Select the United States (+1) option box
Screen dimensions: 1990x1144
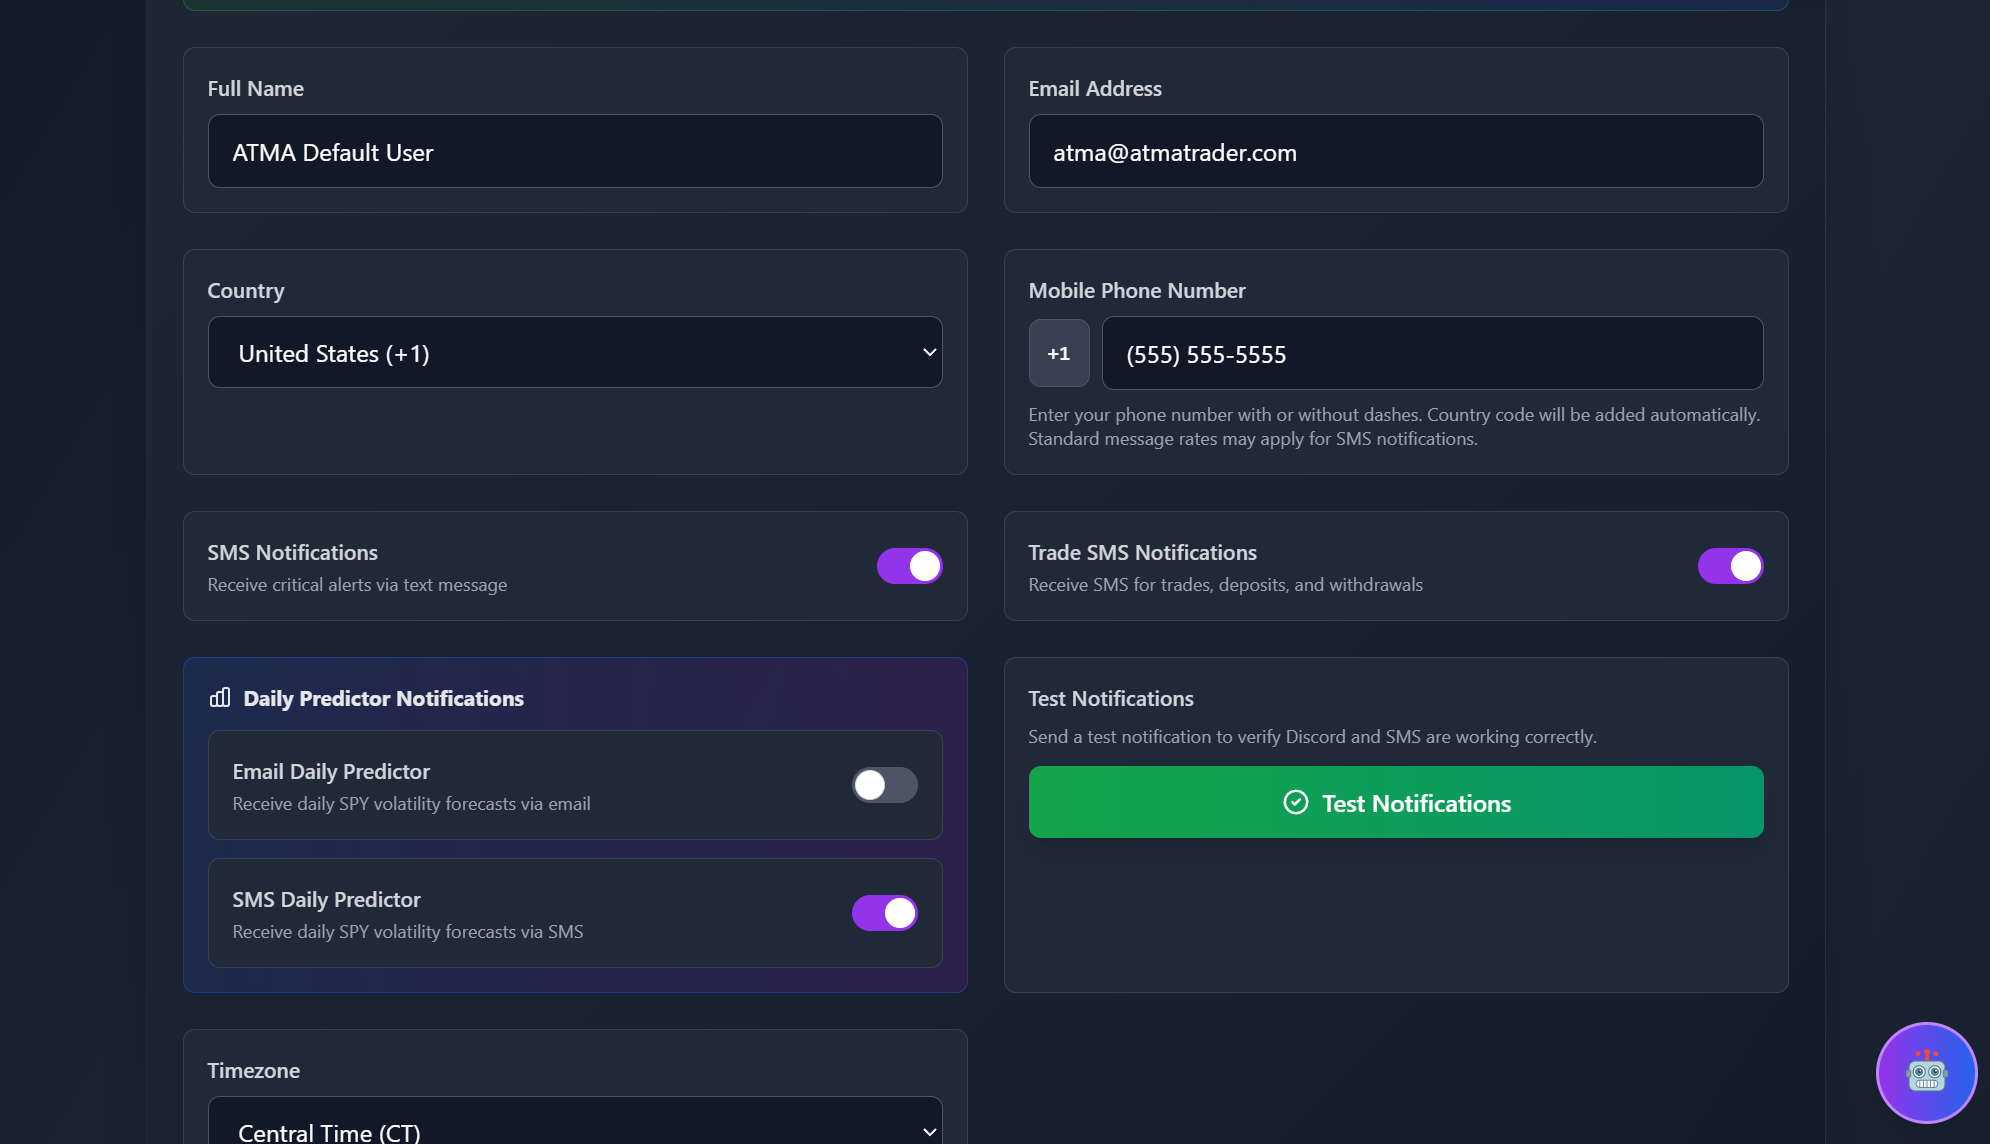point(574,352)
